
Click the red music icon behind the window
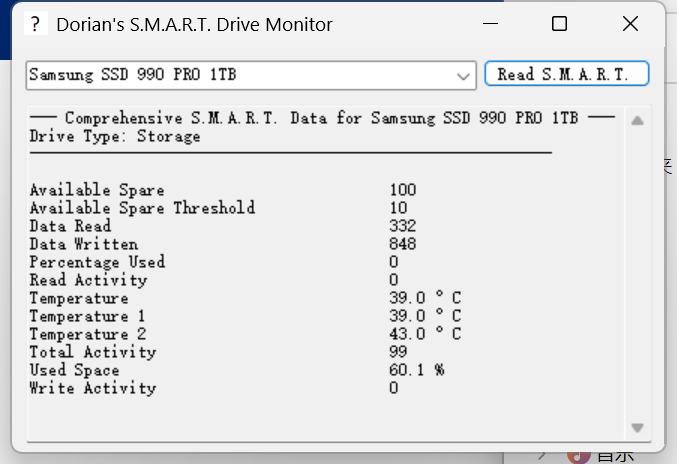[x=578, y=455]
